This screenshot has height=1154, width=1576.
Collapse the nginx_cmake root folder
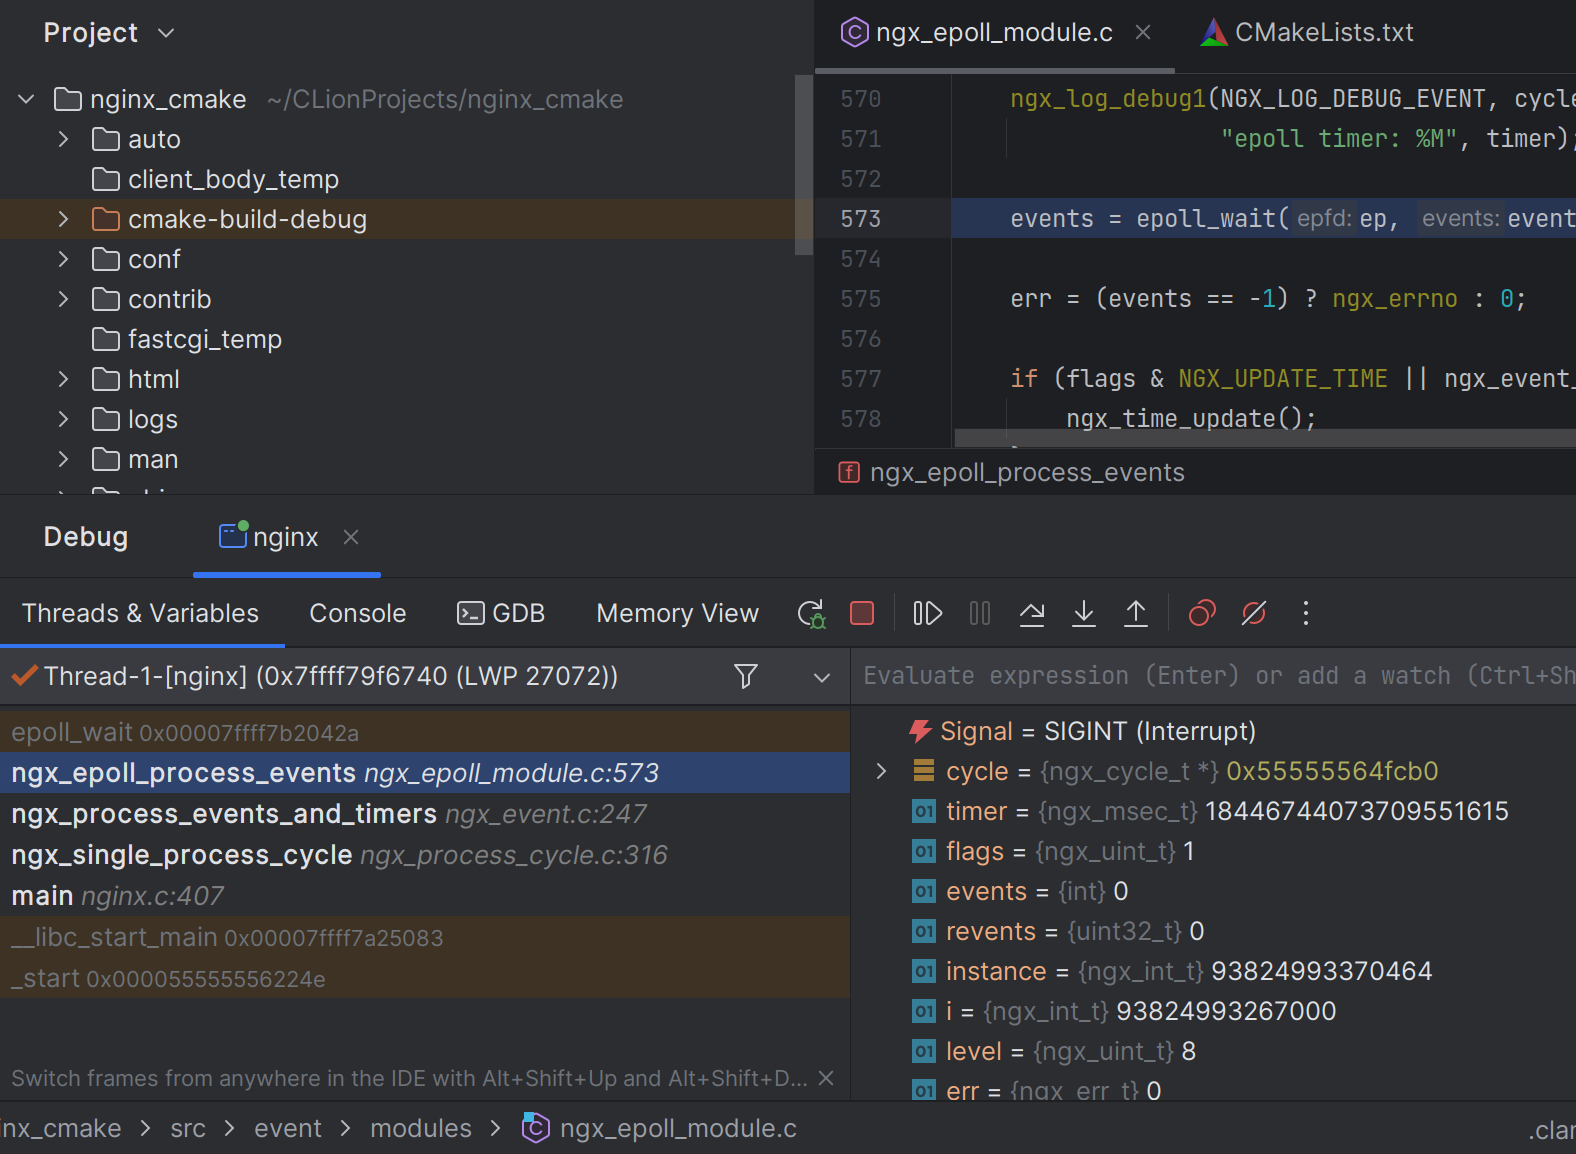(27, 99)
